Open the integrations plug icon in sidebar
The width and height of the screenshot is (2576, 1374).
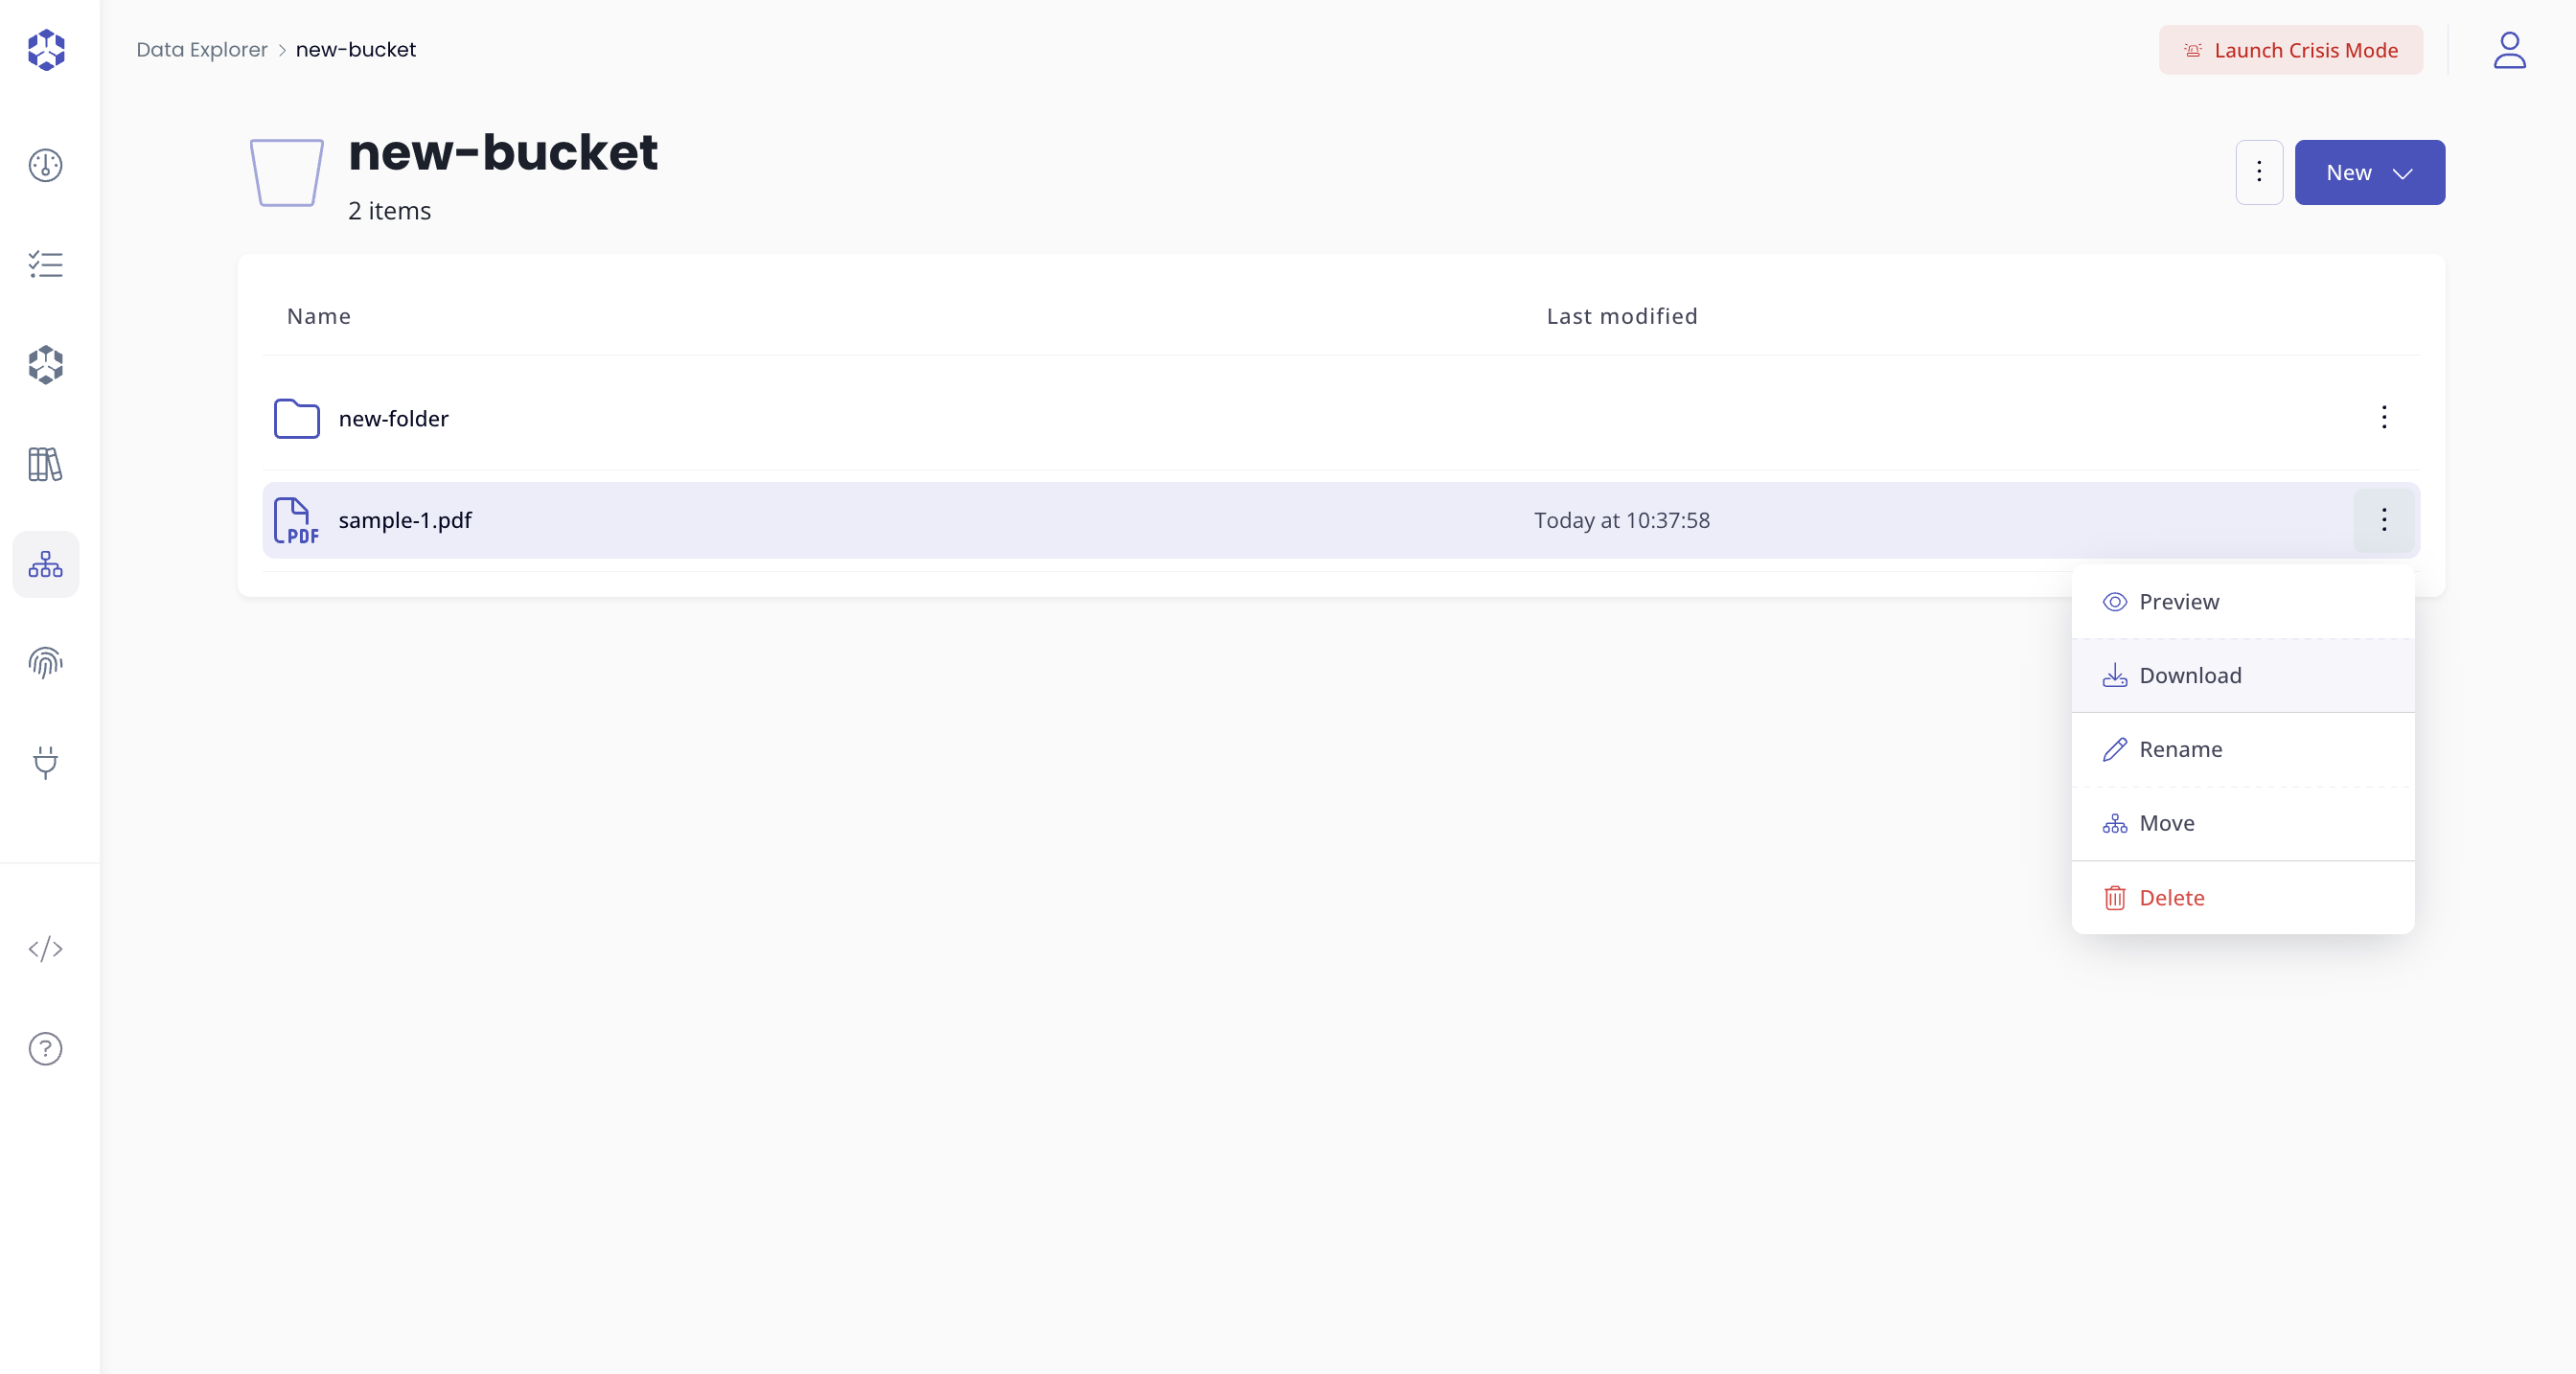point(45,763)
